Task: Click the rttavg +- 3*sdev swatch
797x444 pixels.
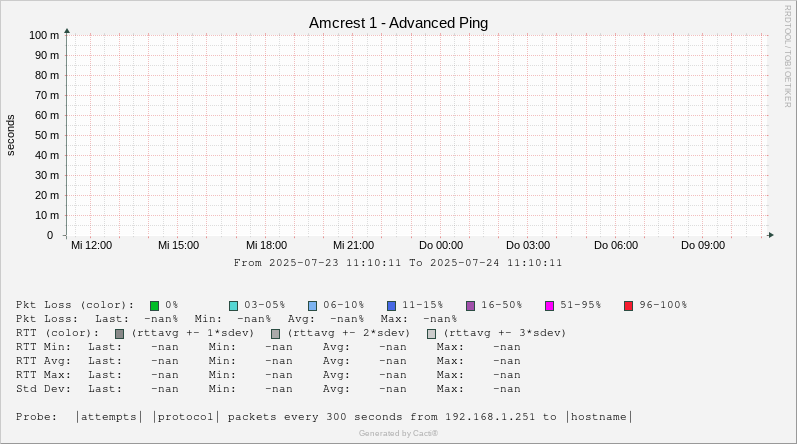Action: click(x=432, y=333)
